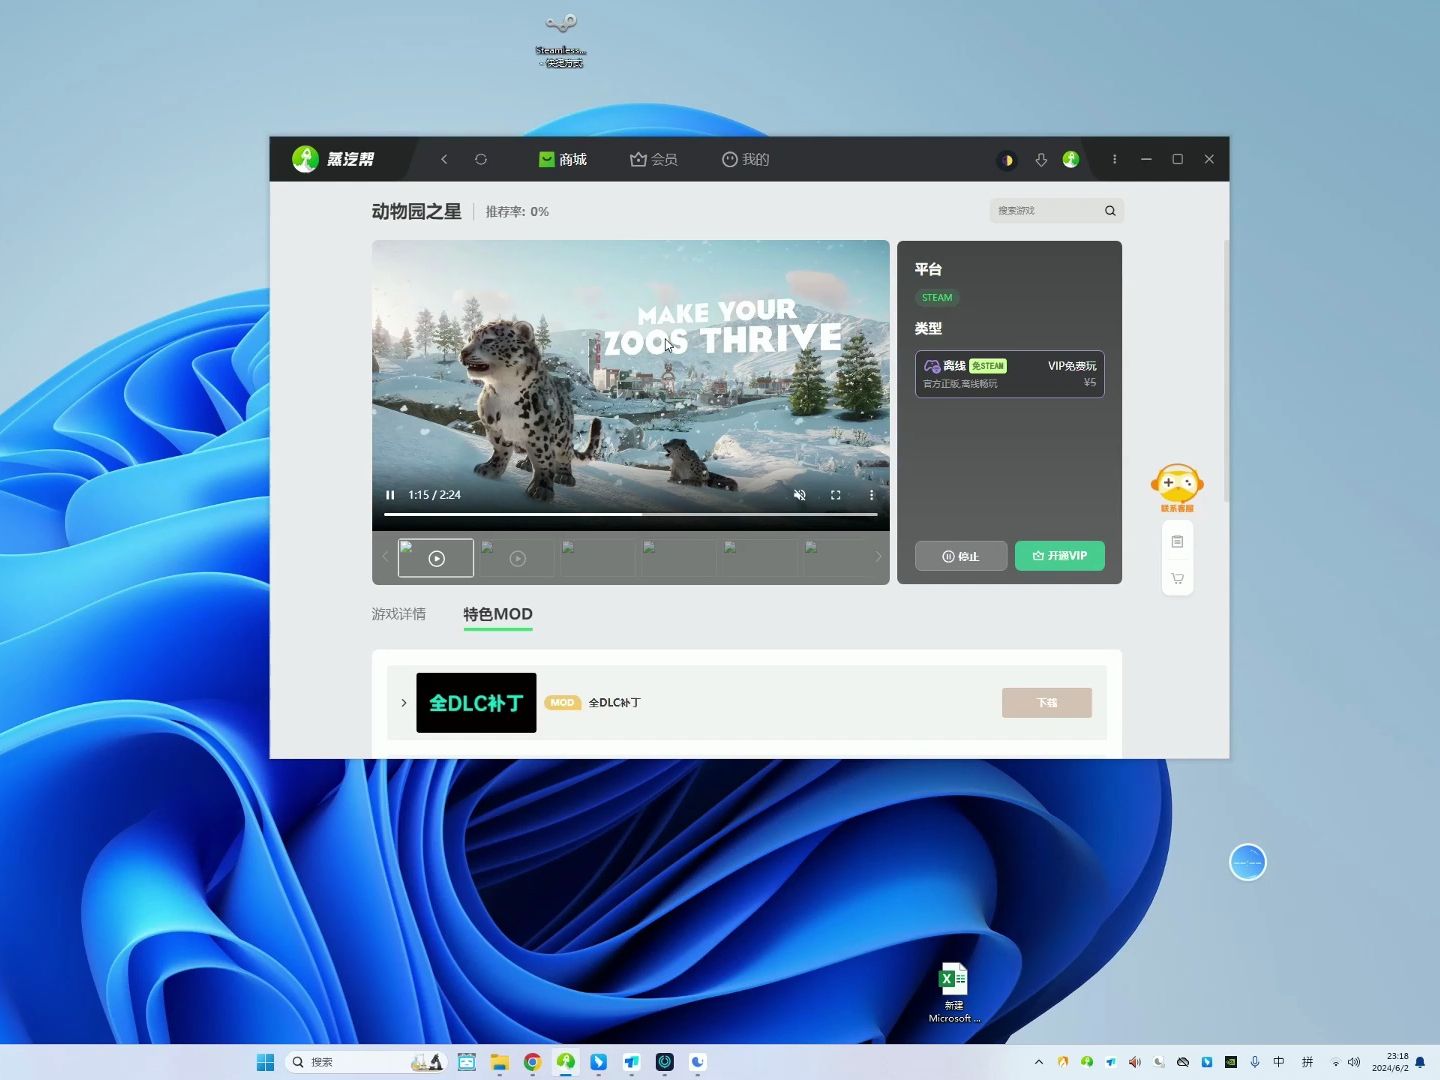Click the app window scrollbar
Screen dimensions: 1440x1080
[1226, 370]
